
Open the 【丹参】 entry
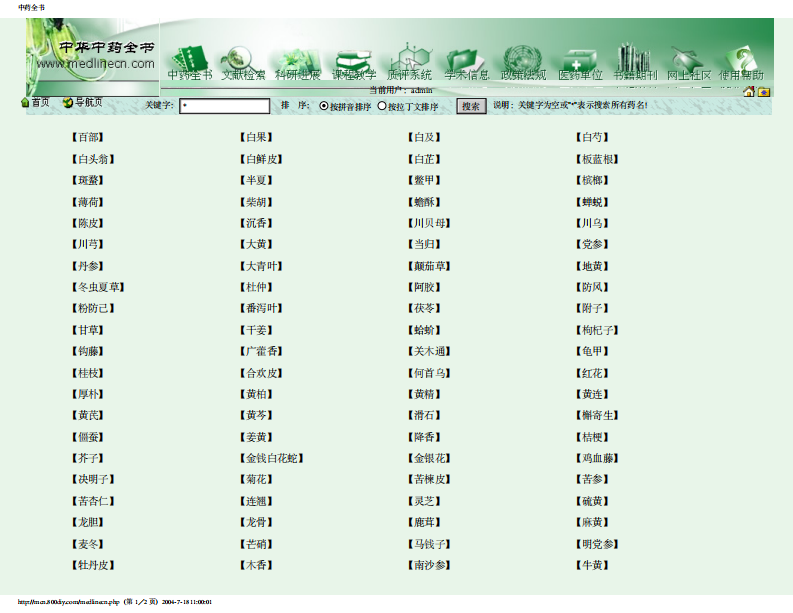pyautogui.click(x=88, y=266)
